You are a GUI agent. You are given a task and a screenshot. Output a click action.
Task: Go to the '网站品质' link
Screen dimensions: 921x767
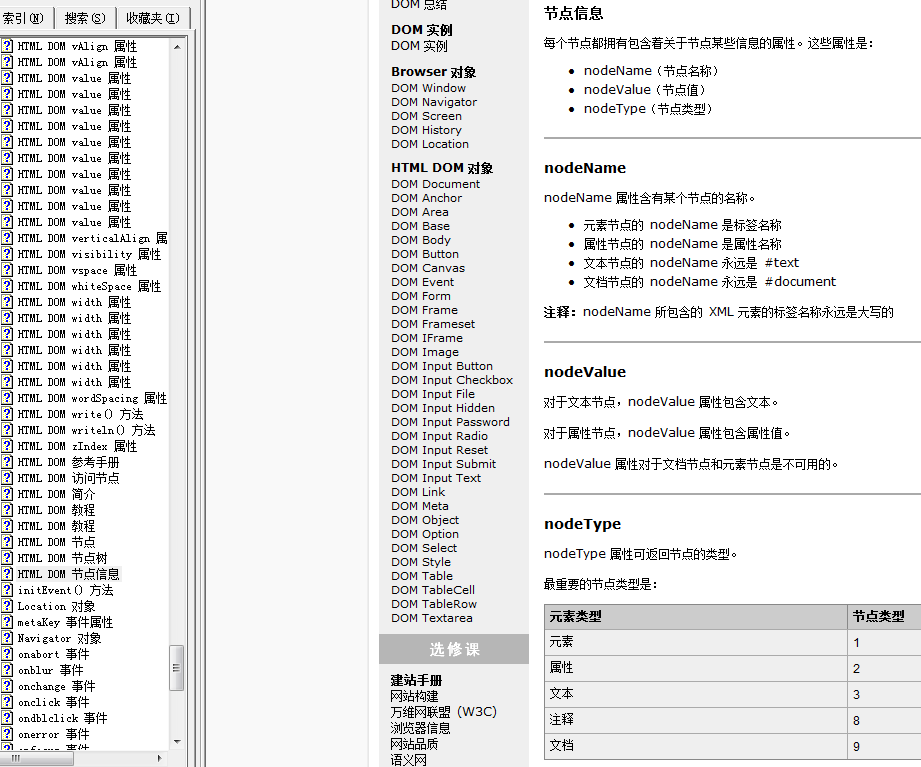click(x=414, y=744)
